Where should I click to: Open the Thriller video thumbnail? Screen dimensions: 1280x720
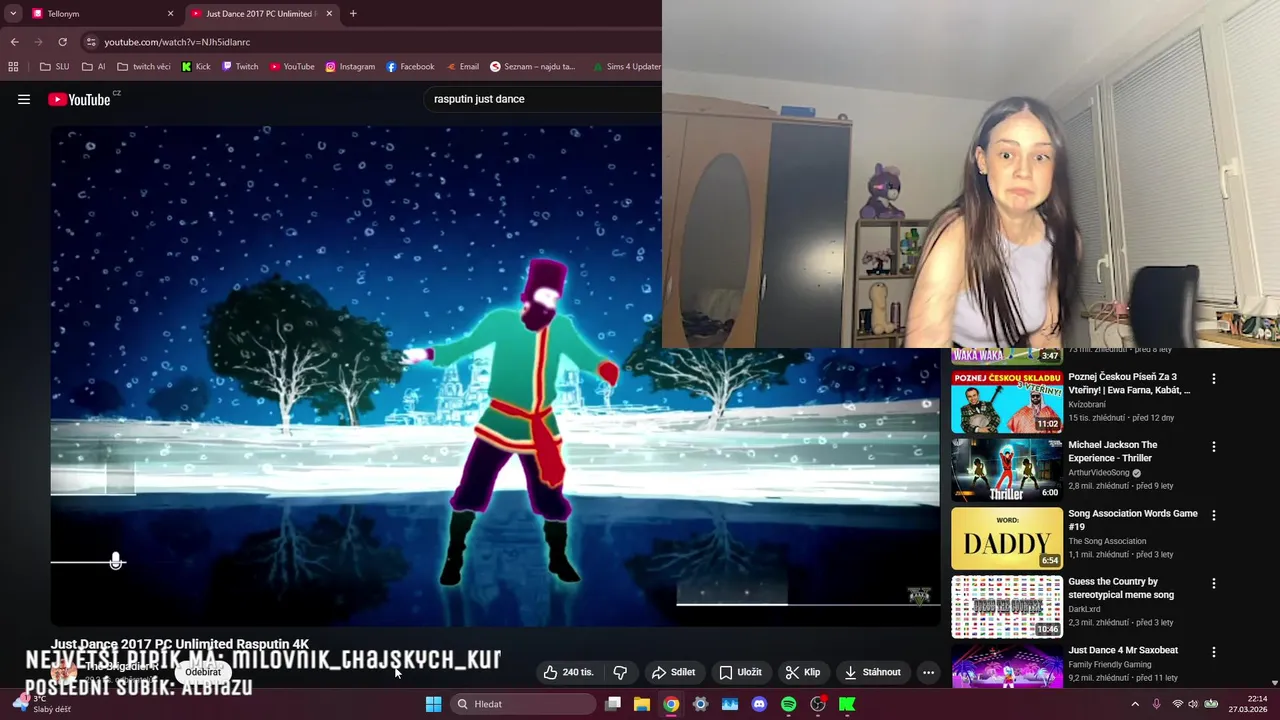[x=1006, y=470]
